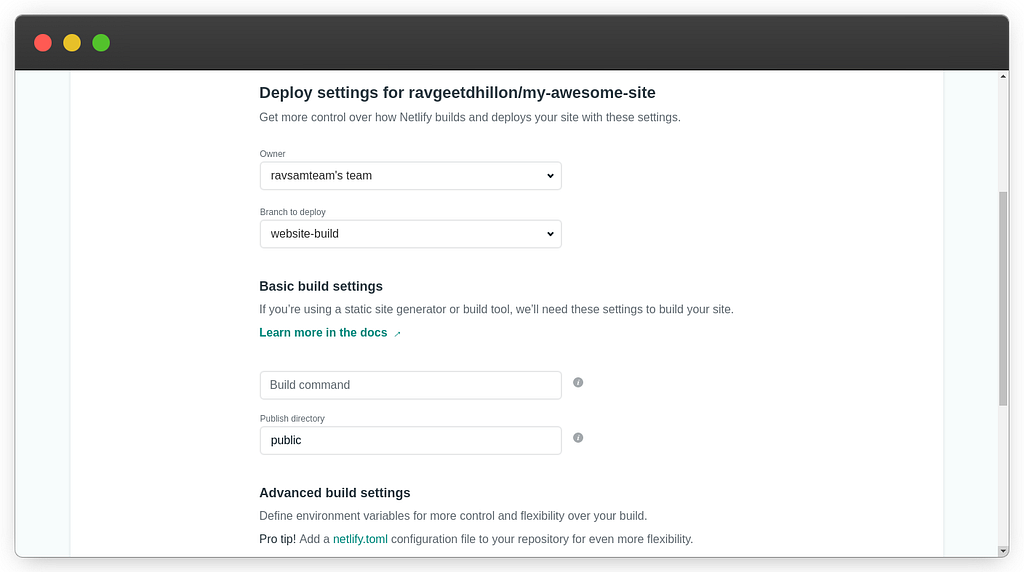The width and height of the screenshot is (1024, 572).
Task: Click the Deploy settings heading text
Action: [457, 93]
